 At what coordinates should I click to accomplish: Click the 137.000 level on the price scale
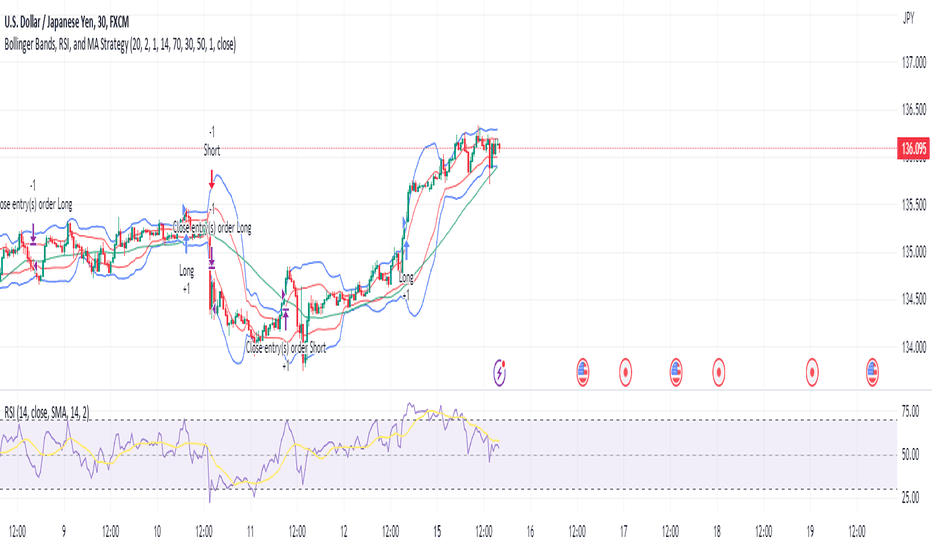pyautogui.click(x=914, y=62)
